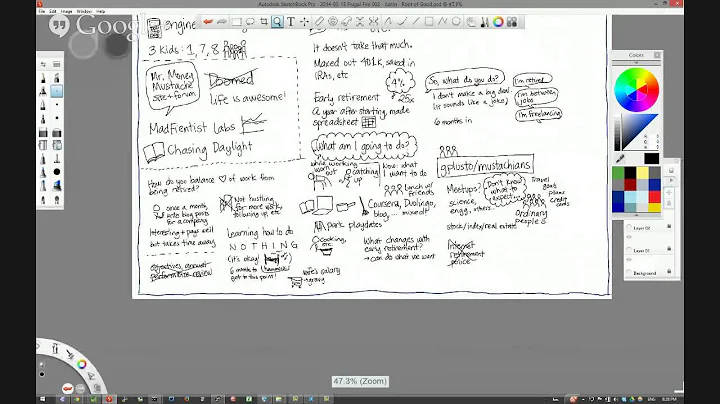The image size is (720, 404).
Task: Select the Move/Transform layer tool
Action: pos(304,22)
